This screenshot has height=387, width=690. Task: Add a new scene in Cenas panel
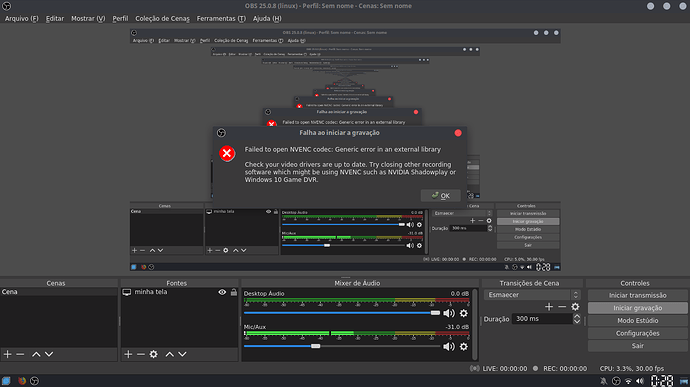point(7,354)
